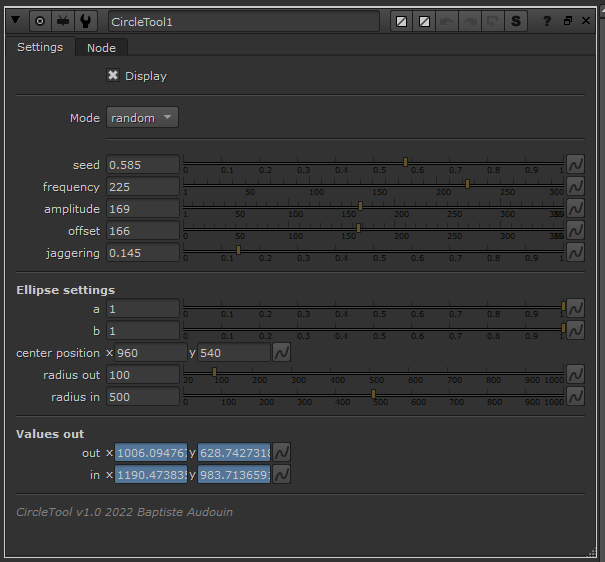Open animation menu for center position
The image size is (605, 562).
pos(282,353)
